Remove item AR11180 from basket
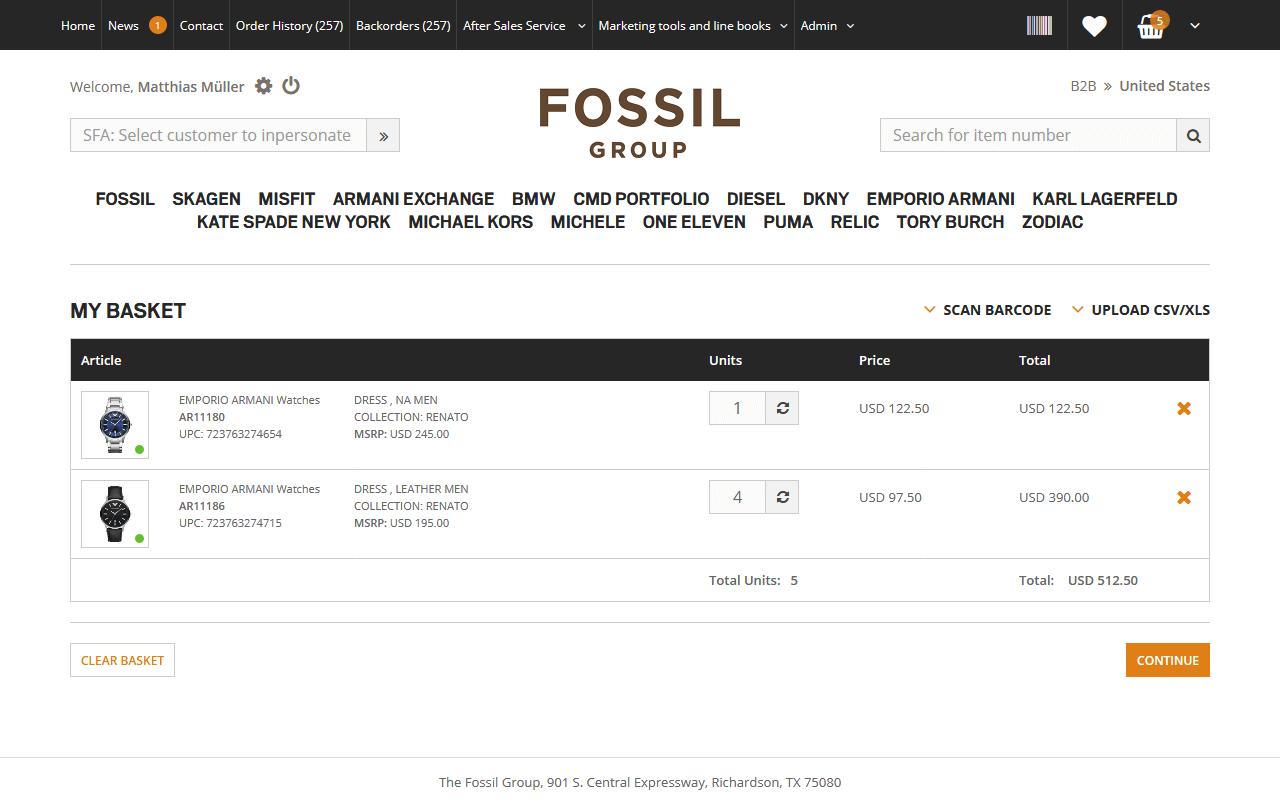 tap(1184, 408)
